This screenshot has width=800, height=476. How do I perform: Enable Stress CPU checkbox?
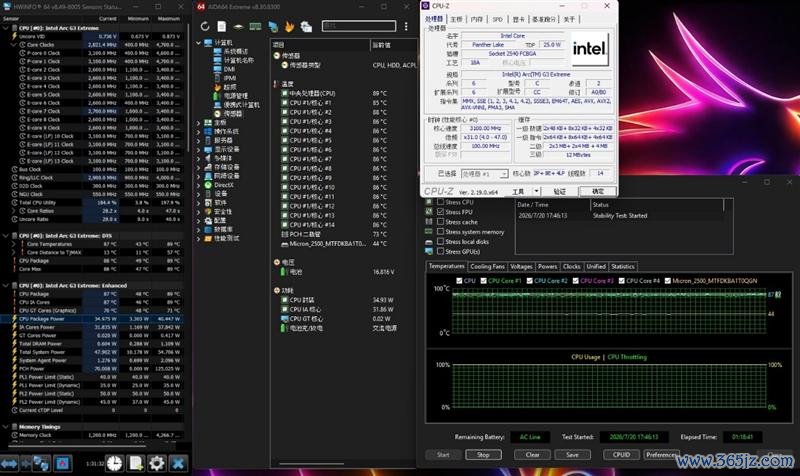coord(440,202)
